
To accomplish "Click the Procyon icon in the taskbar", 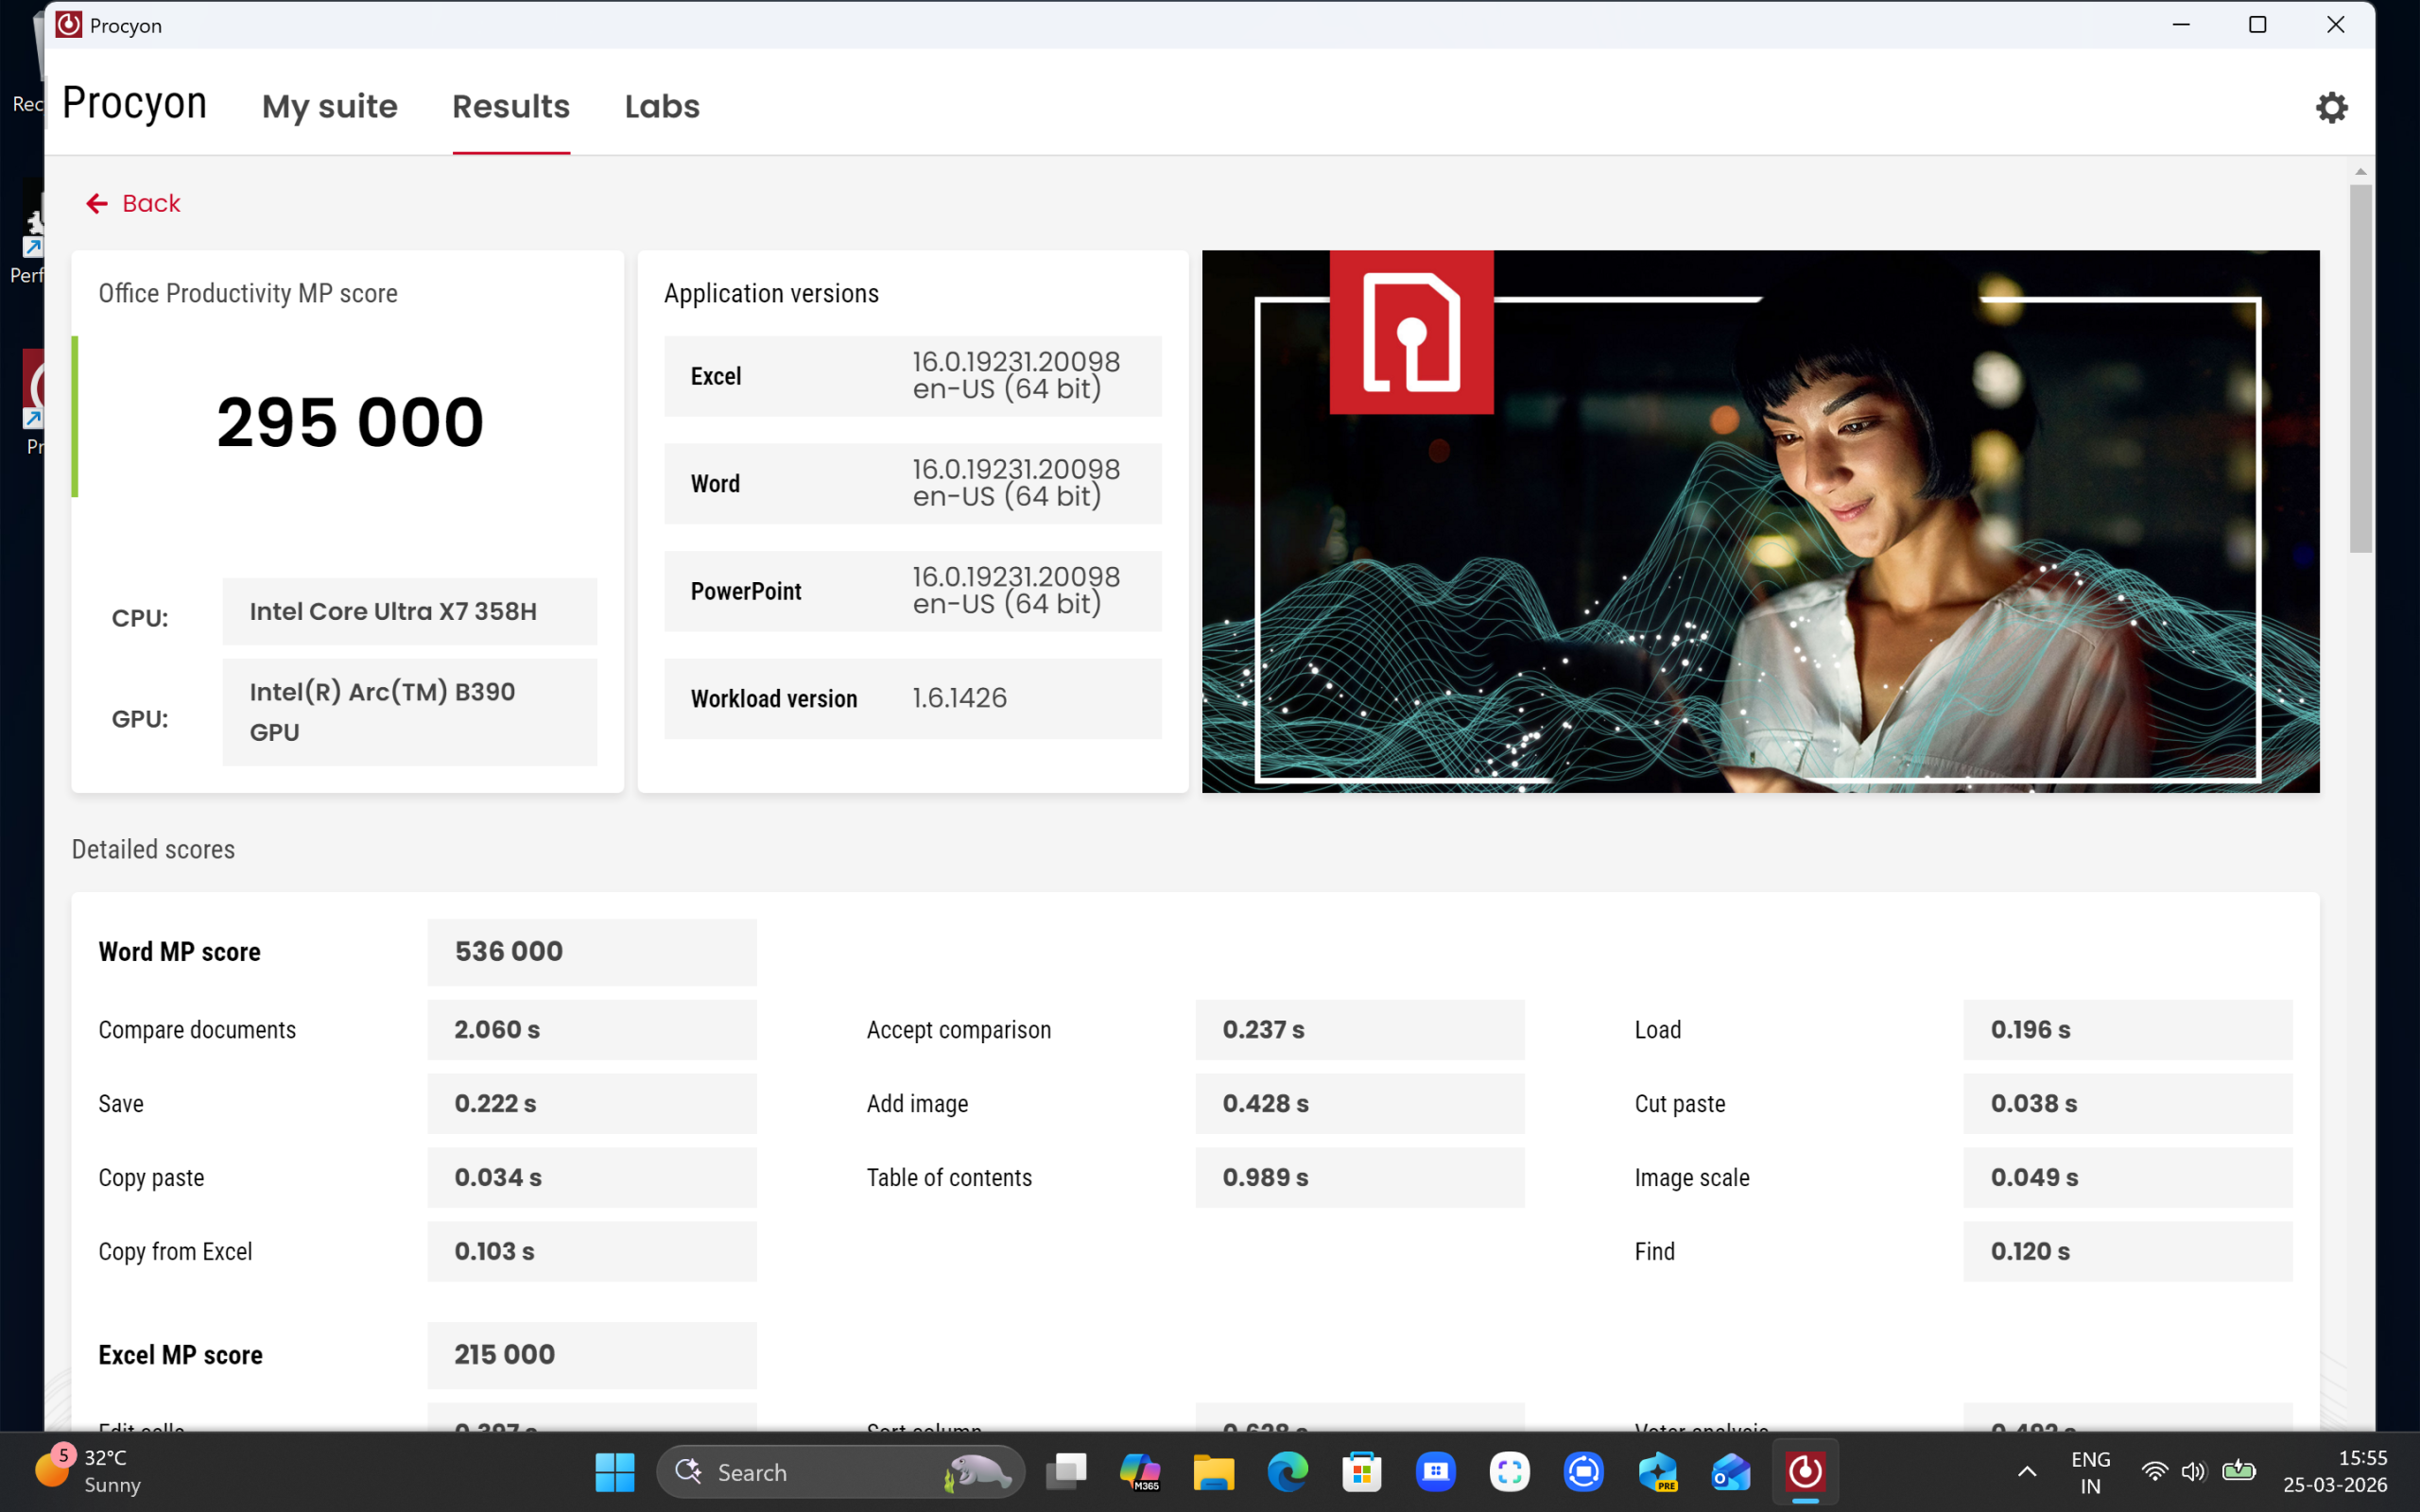I will 1804,1472.
